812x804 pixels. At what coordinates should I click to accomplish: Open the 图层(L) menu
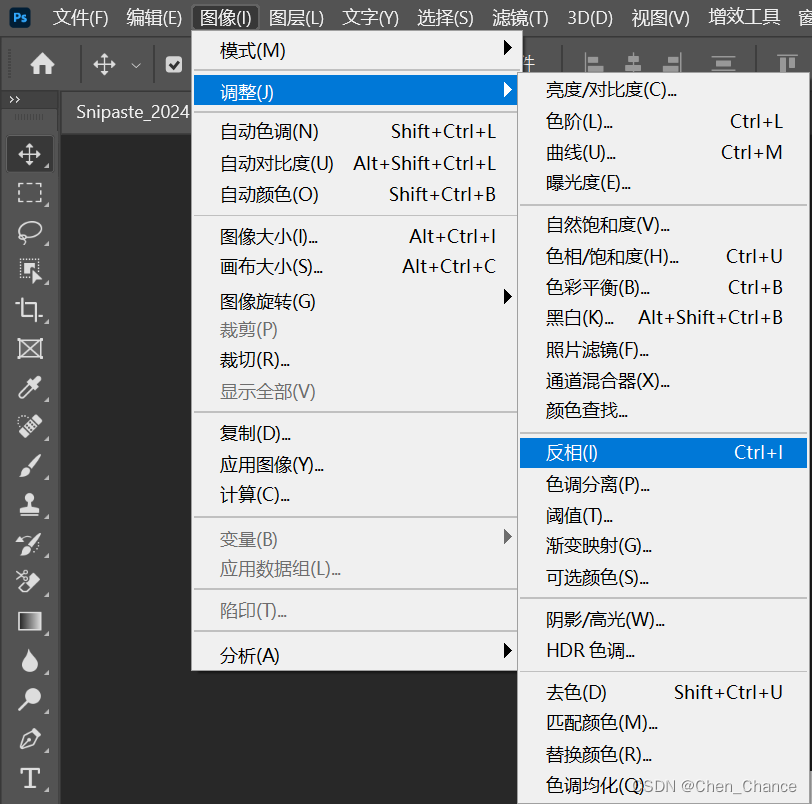coord(296,18)
